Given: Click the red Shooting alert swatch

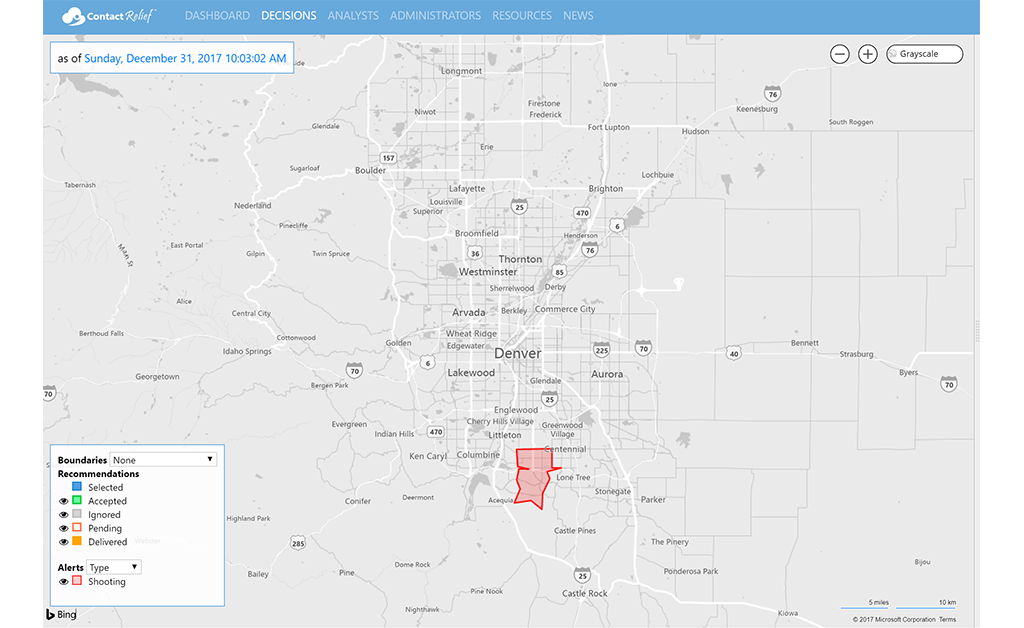Looking at the screenshot, I should [x=77, y=580].
